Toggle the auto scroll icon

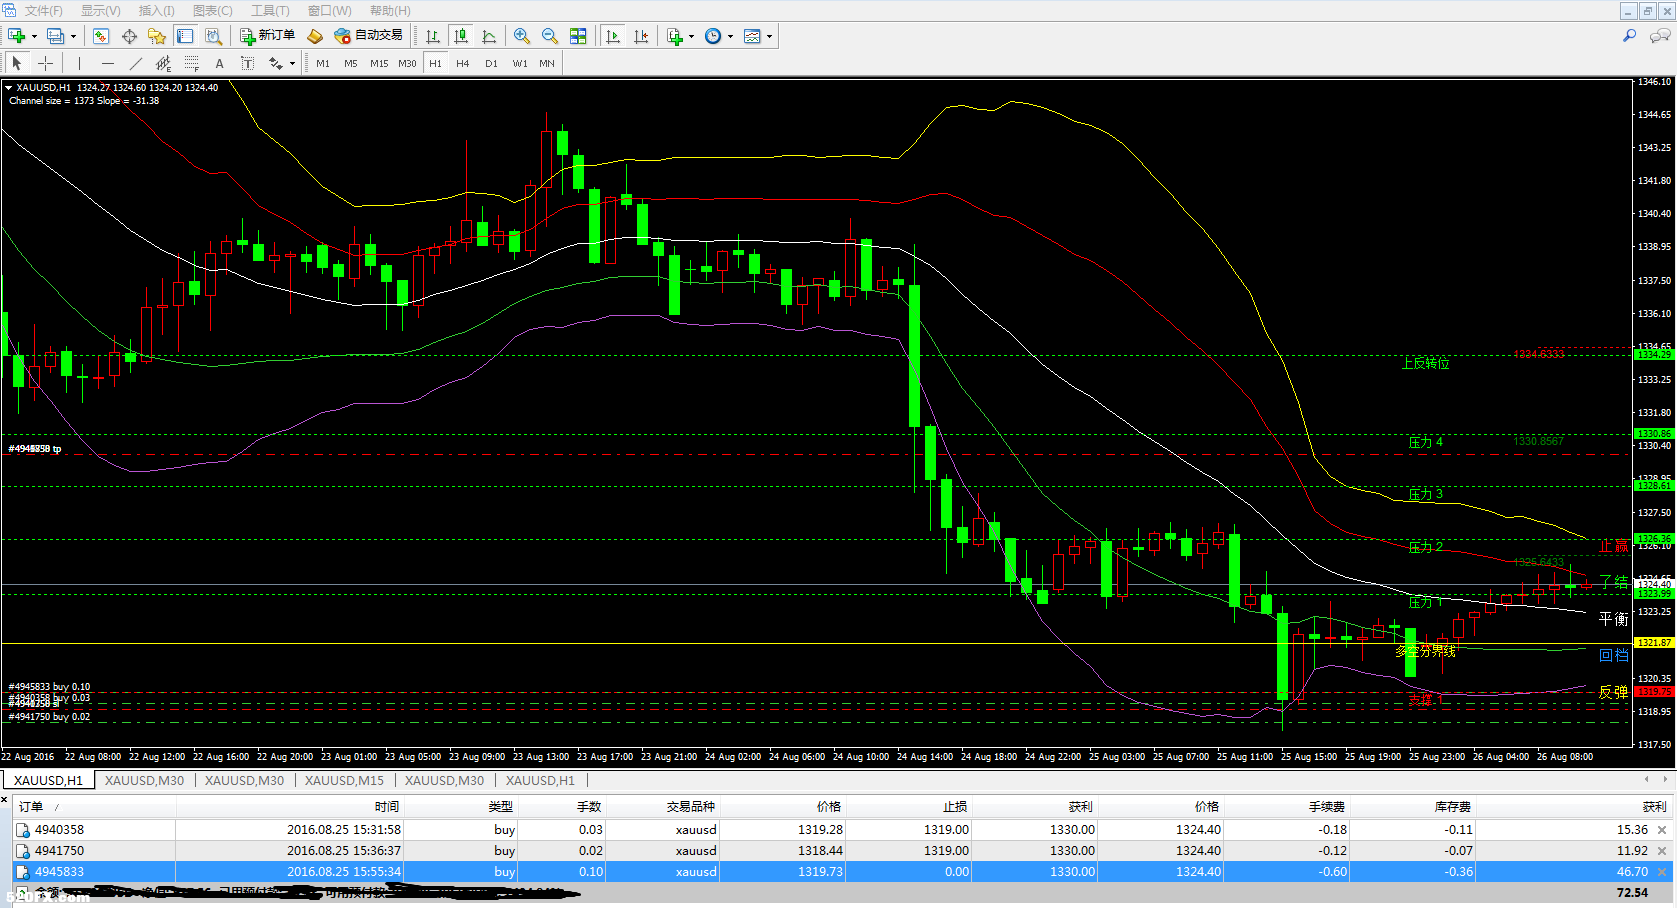[613, 36]
